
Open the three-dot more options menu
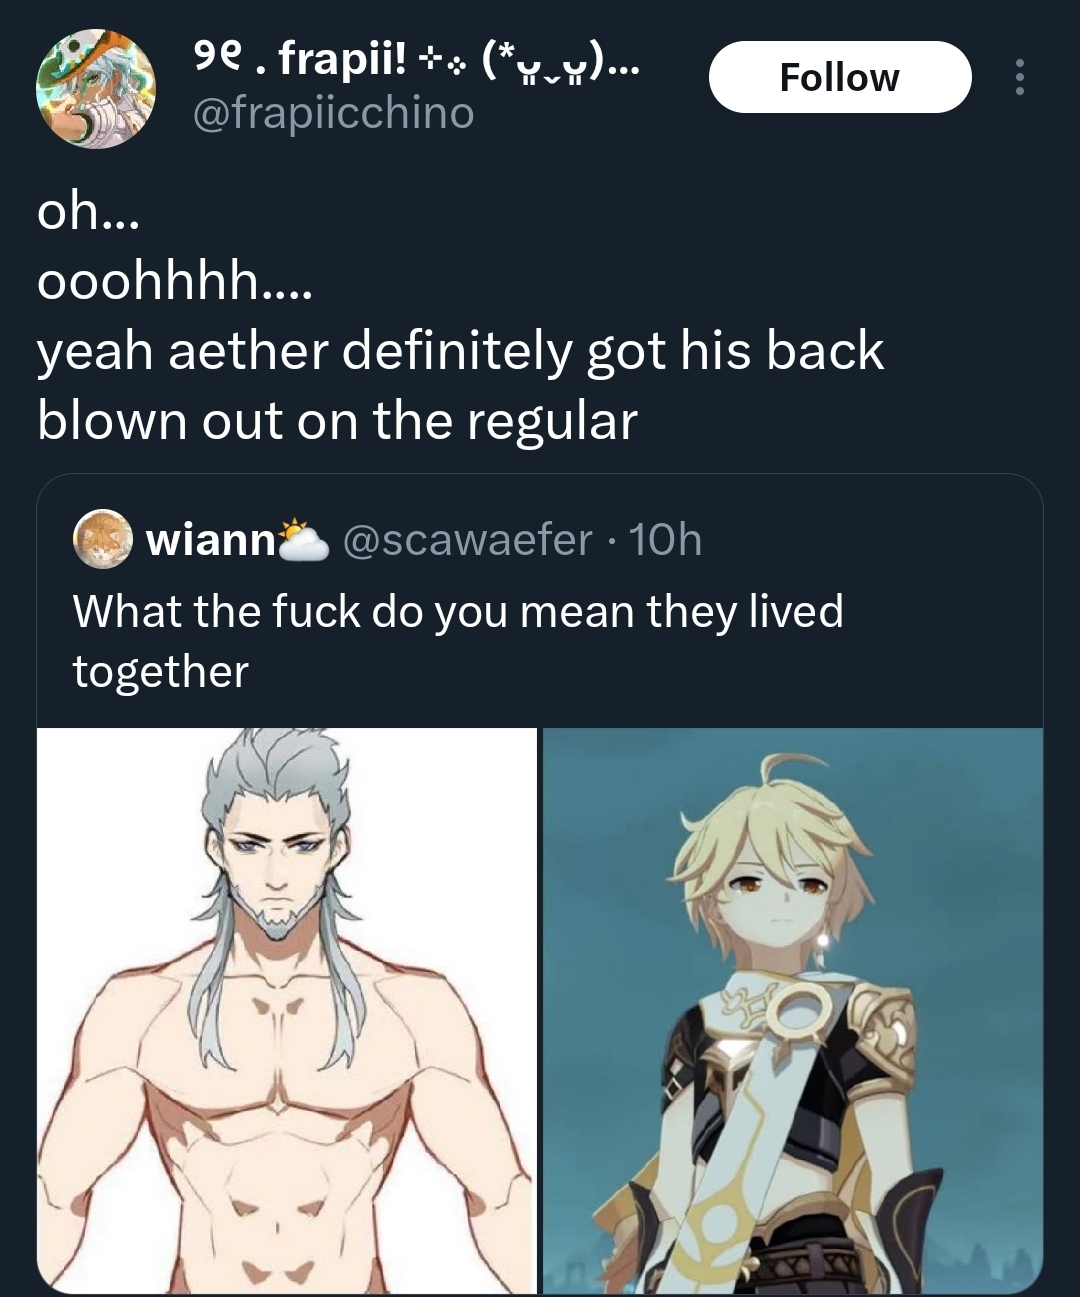[1019, 77]
